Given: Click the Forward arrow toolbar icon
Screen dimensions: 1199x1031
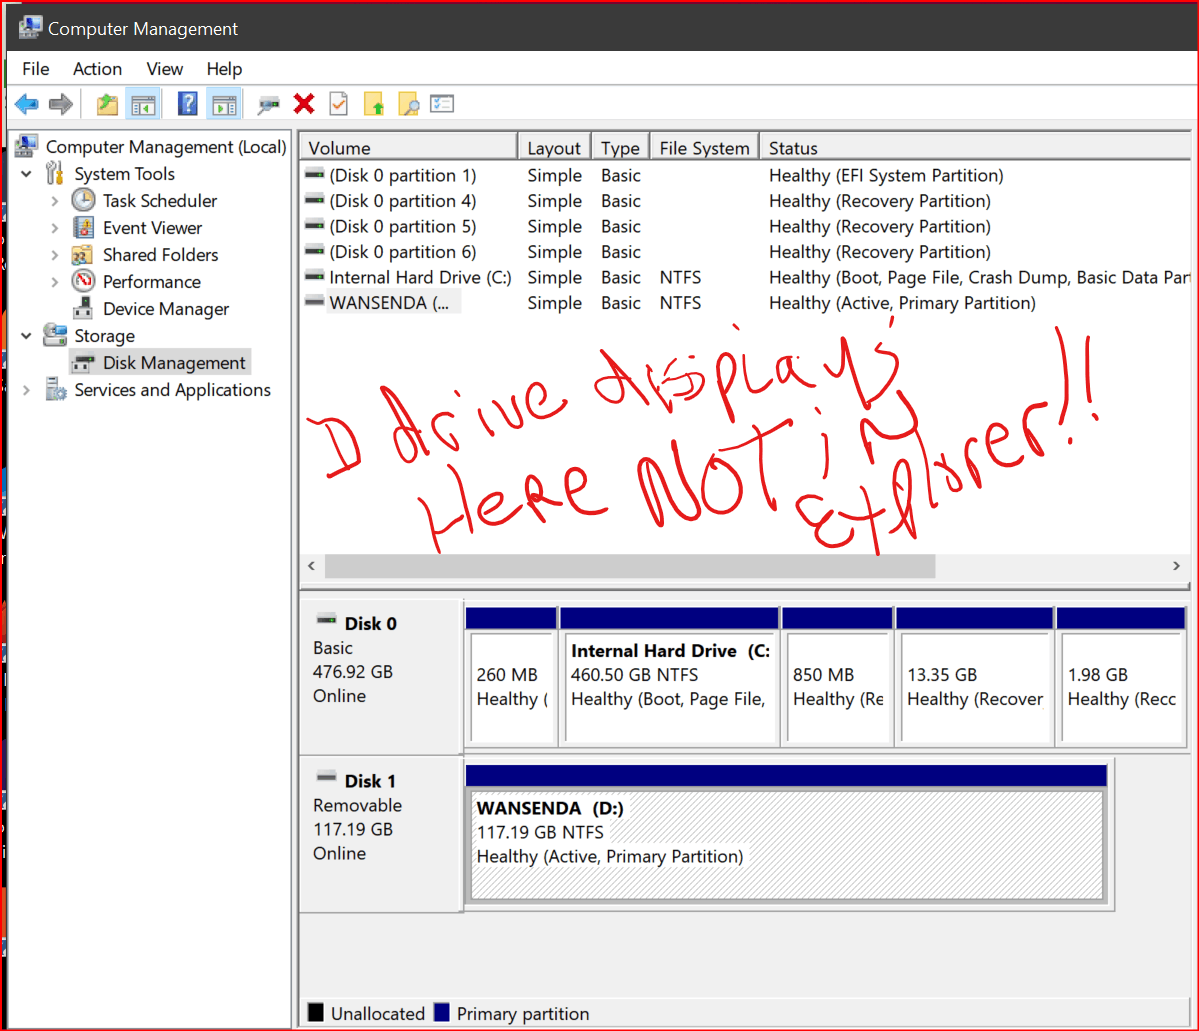Looking at the screenshot, I should (x=60, y=103).
